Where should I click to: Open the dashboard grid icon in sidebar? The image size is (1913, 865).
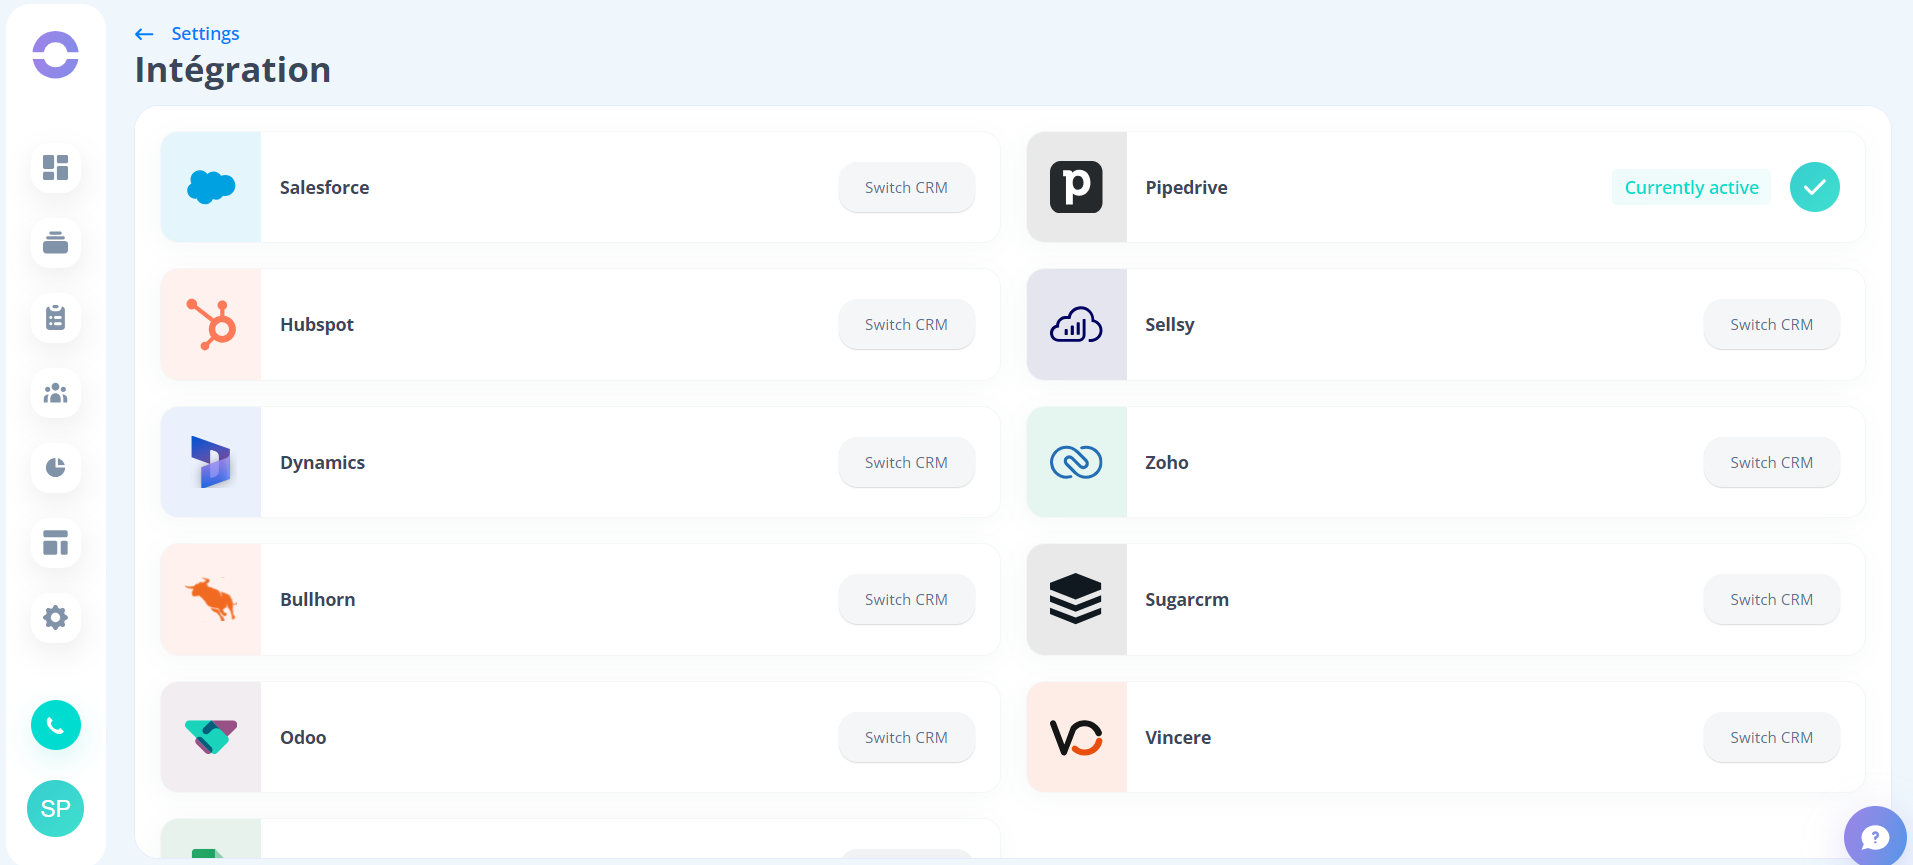56,167
